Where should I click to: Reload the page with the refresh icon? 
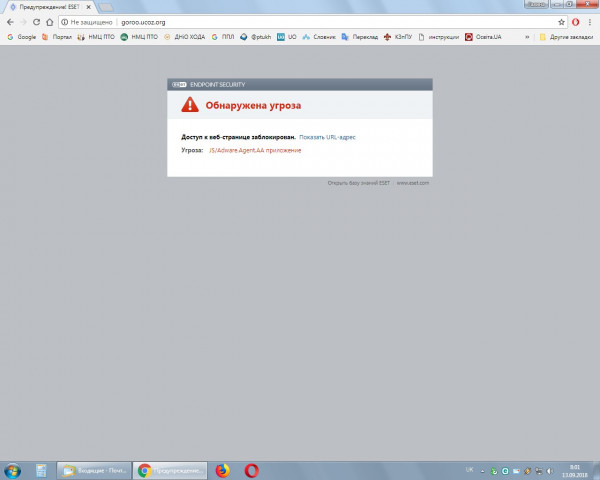(x=36, y=22)
